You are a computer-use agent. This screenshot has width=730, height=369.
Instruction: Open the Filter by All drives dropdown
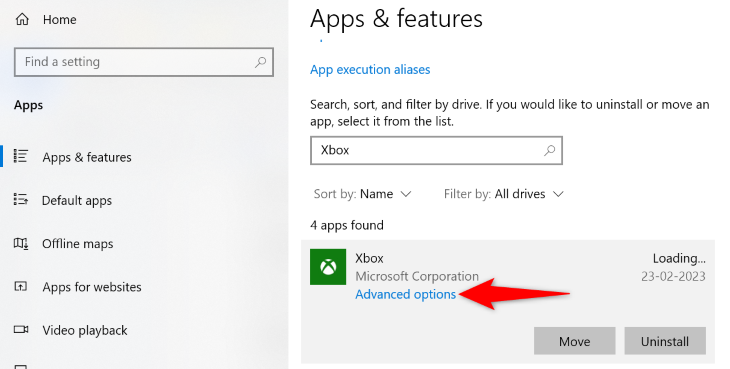pyautogui.click(x=504, y=194)
